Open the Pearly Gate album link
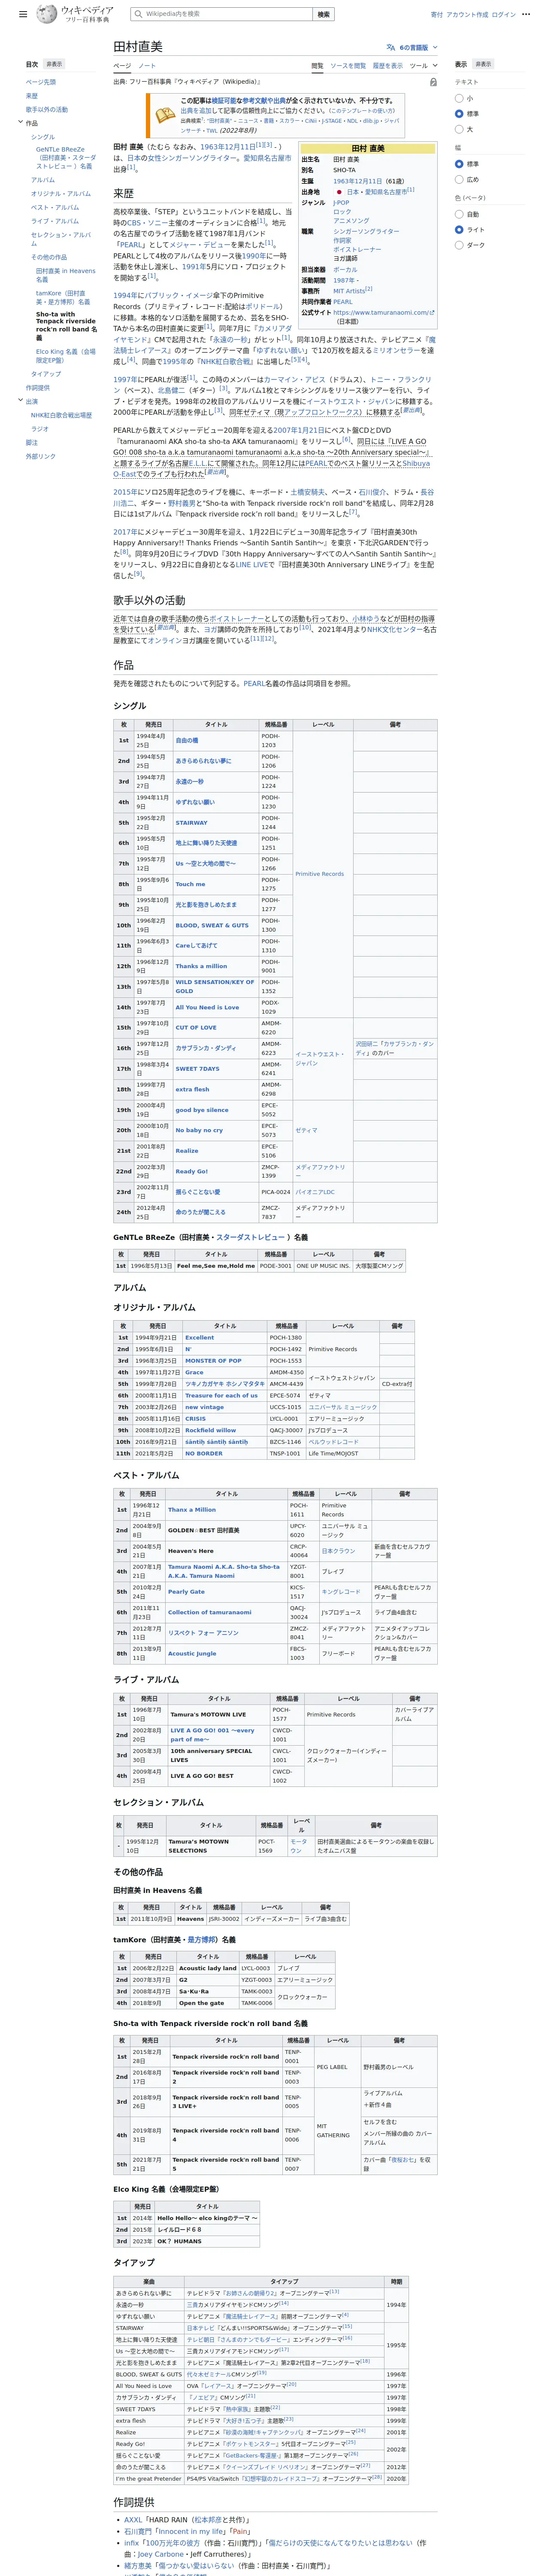Screen dimensions: 551x2576 pos(186,1591)
